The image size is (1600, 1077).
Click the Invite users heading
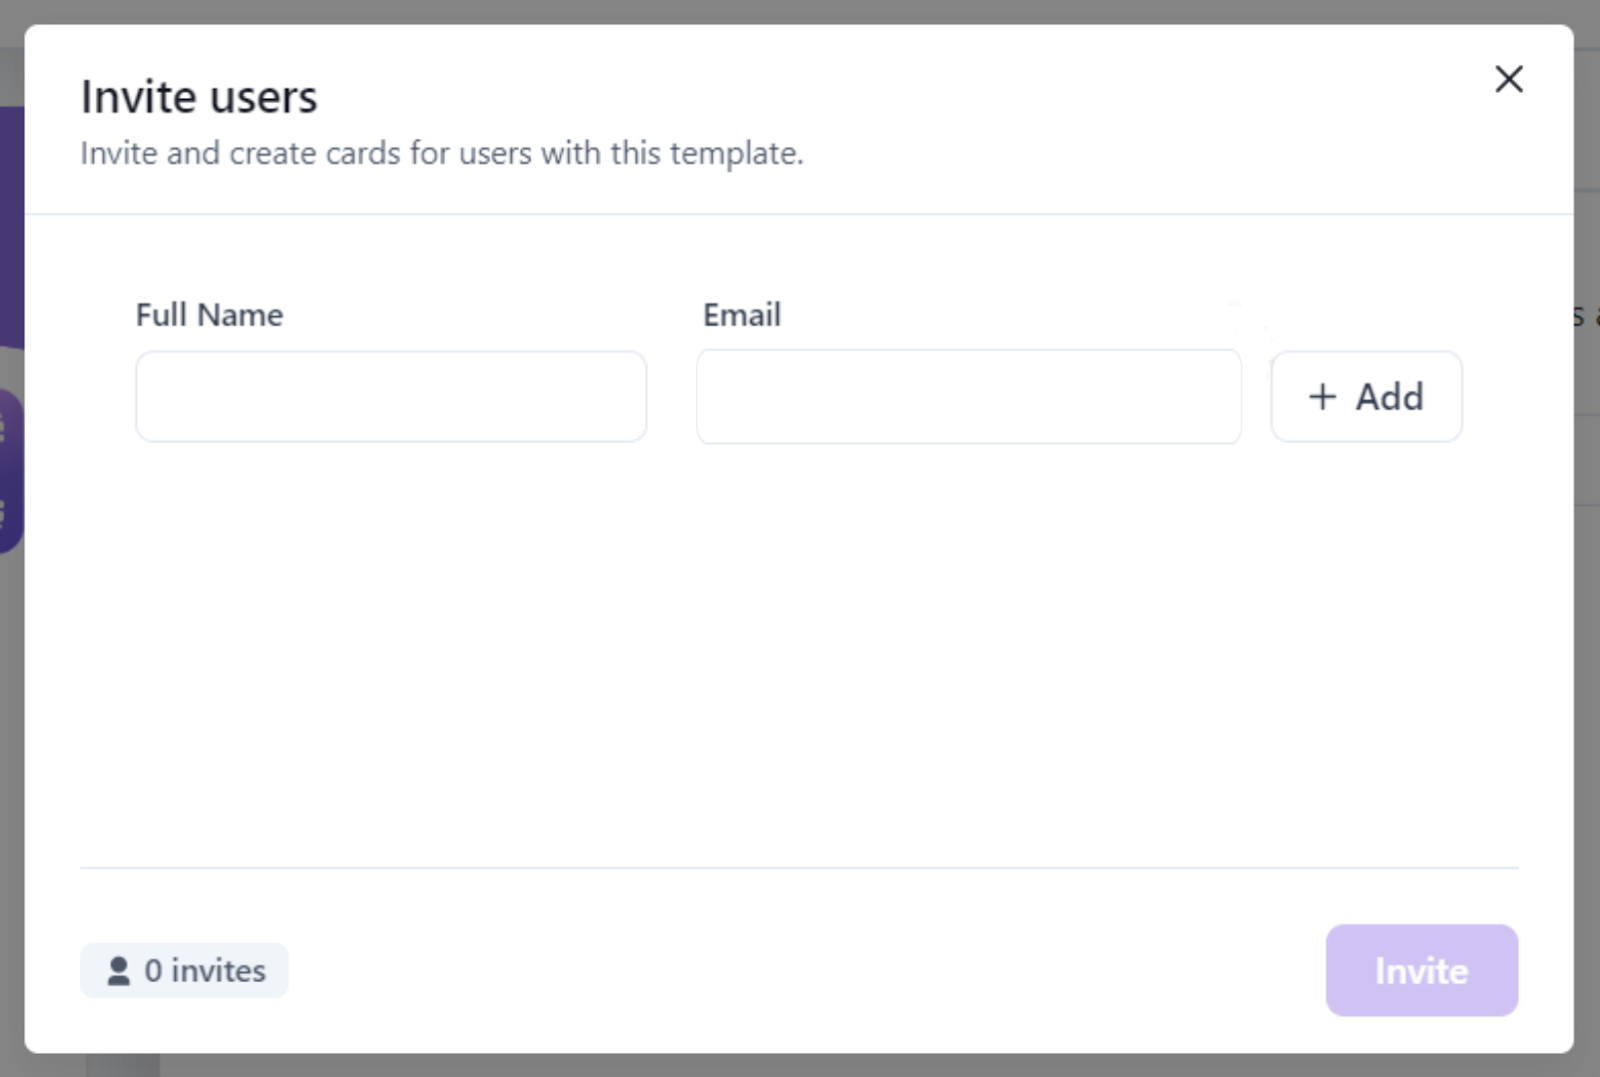pyautogui.click(x=199, y=97)
